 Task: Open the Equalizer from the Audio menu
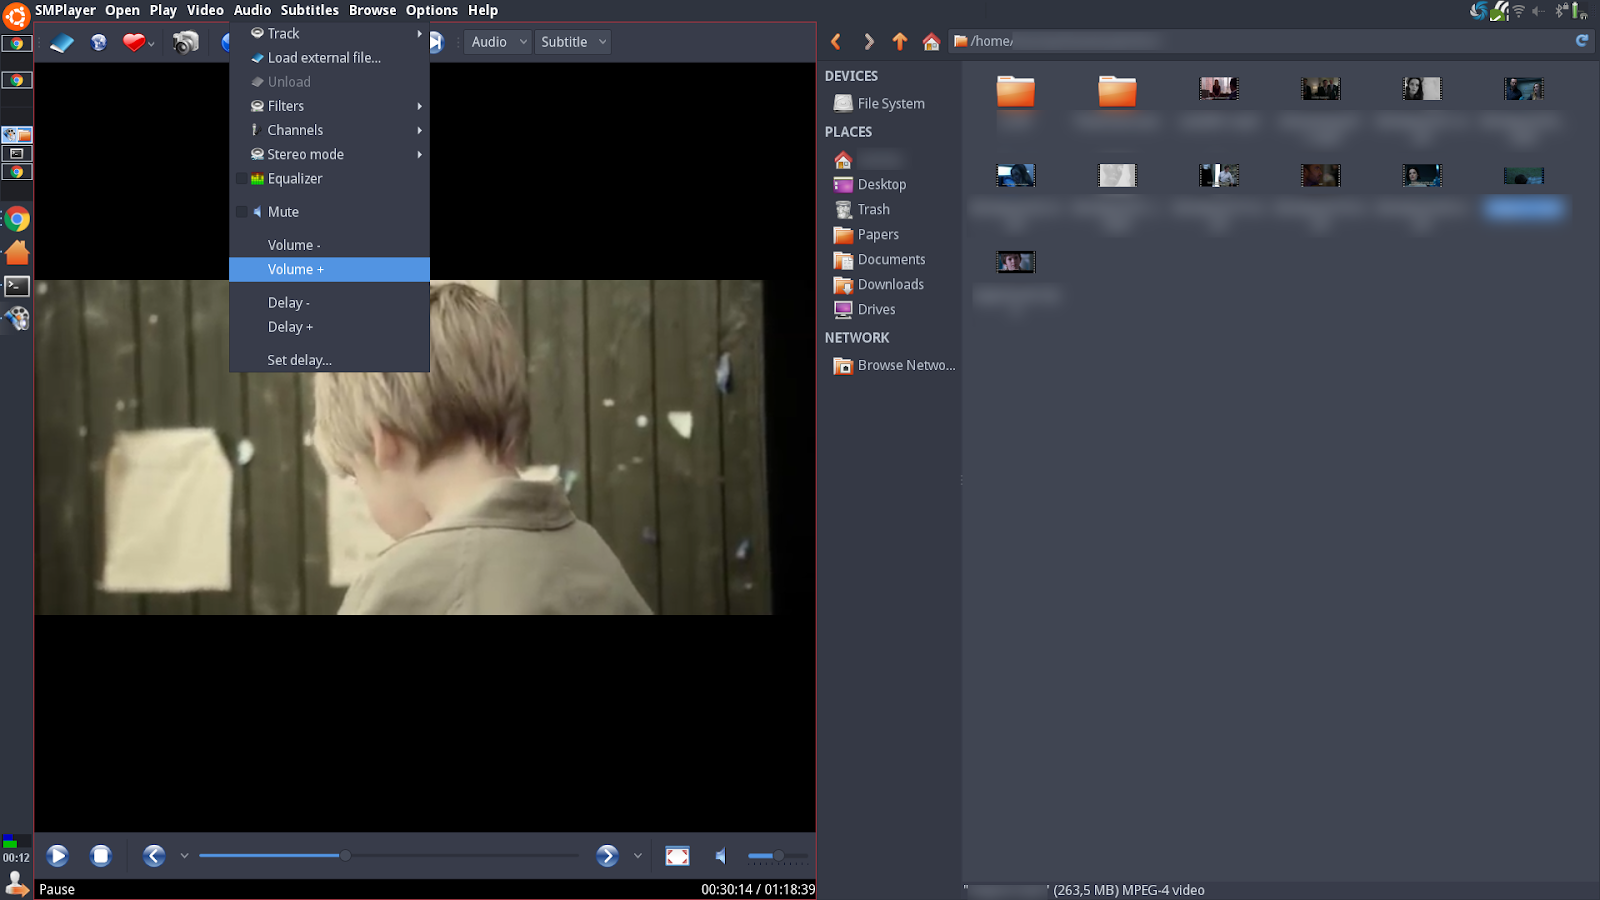(294, 178)
